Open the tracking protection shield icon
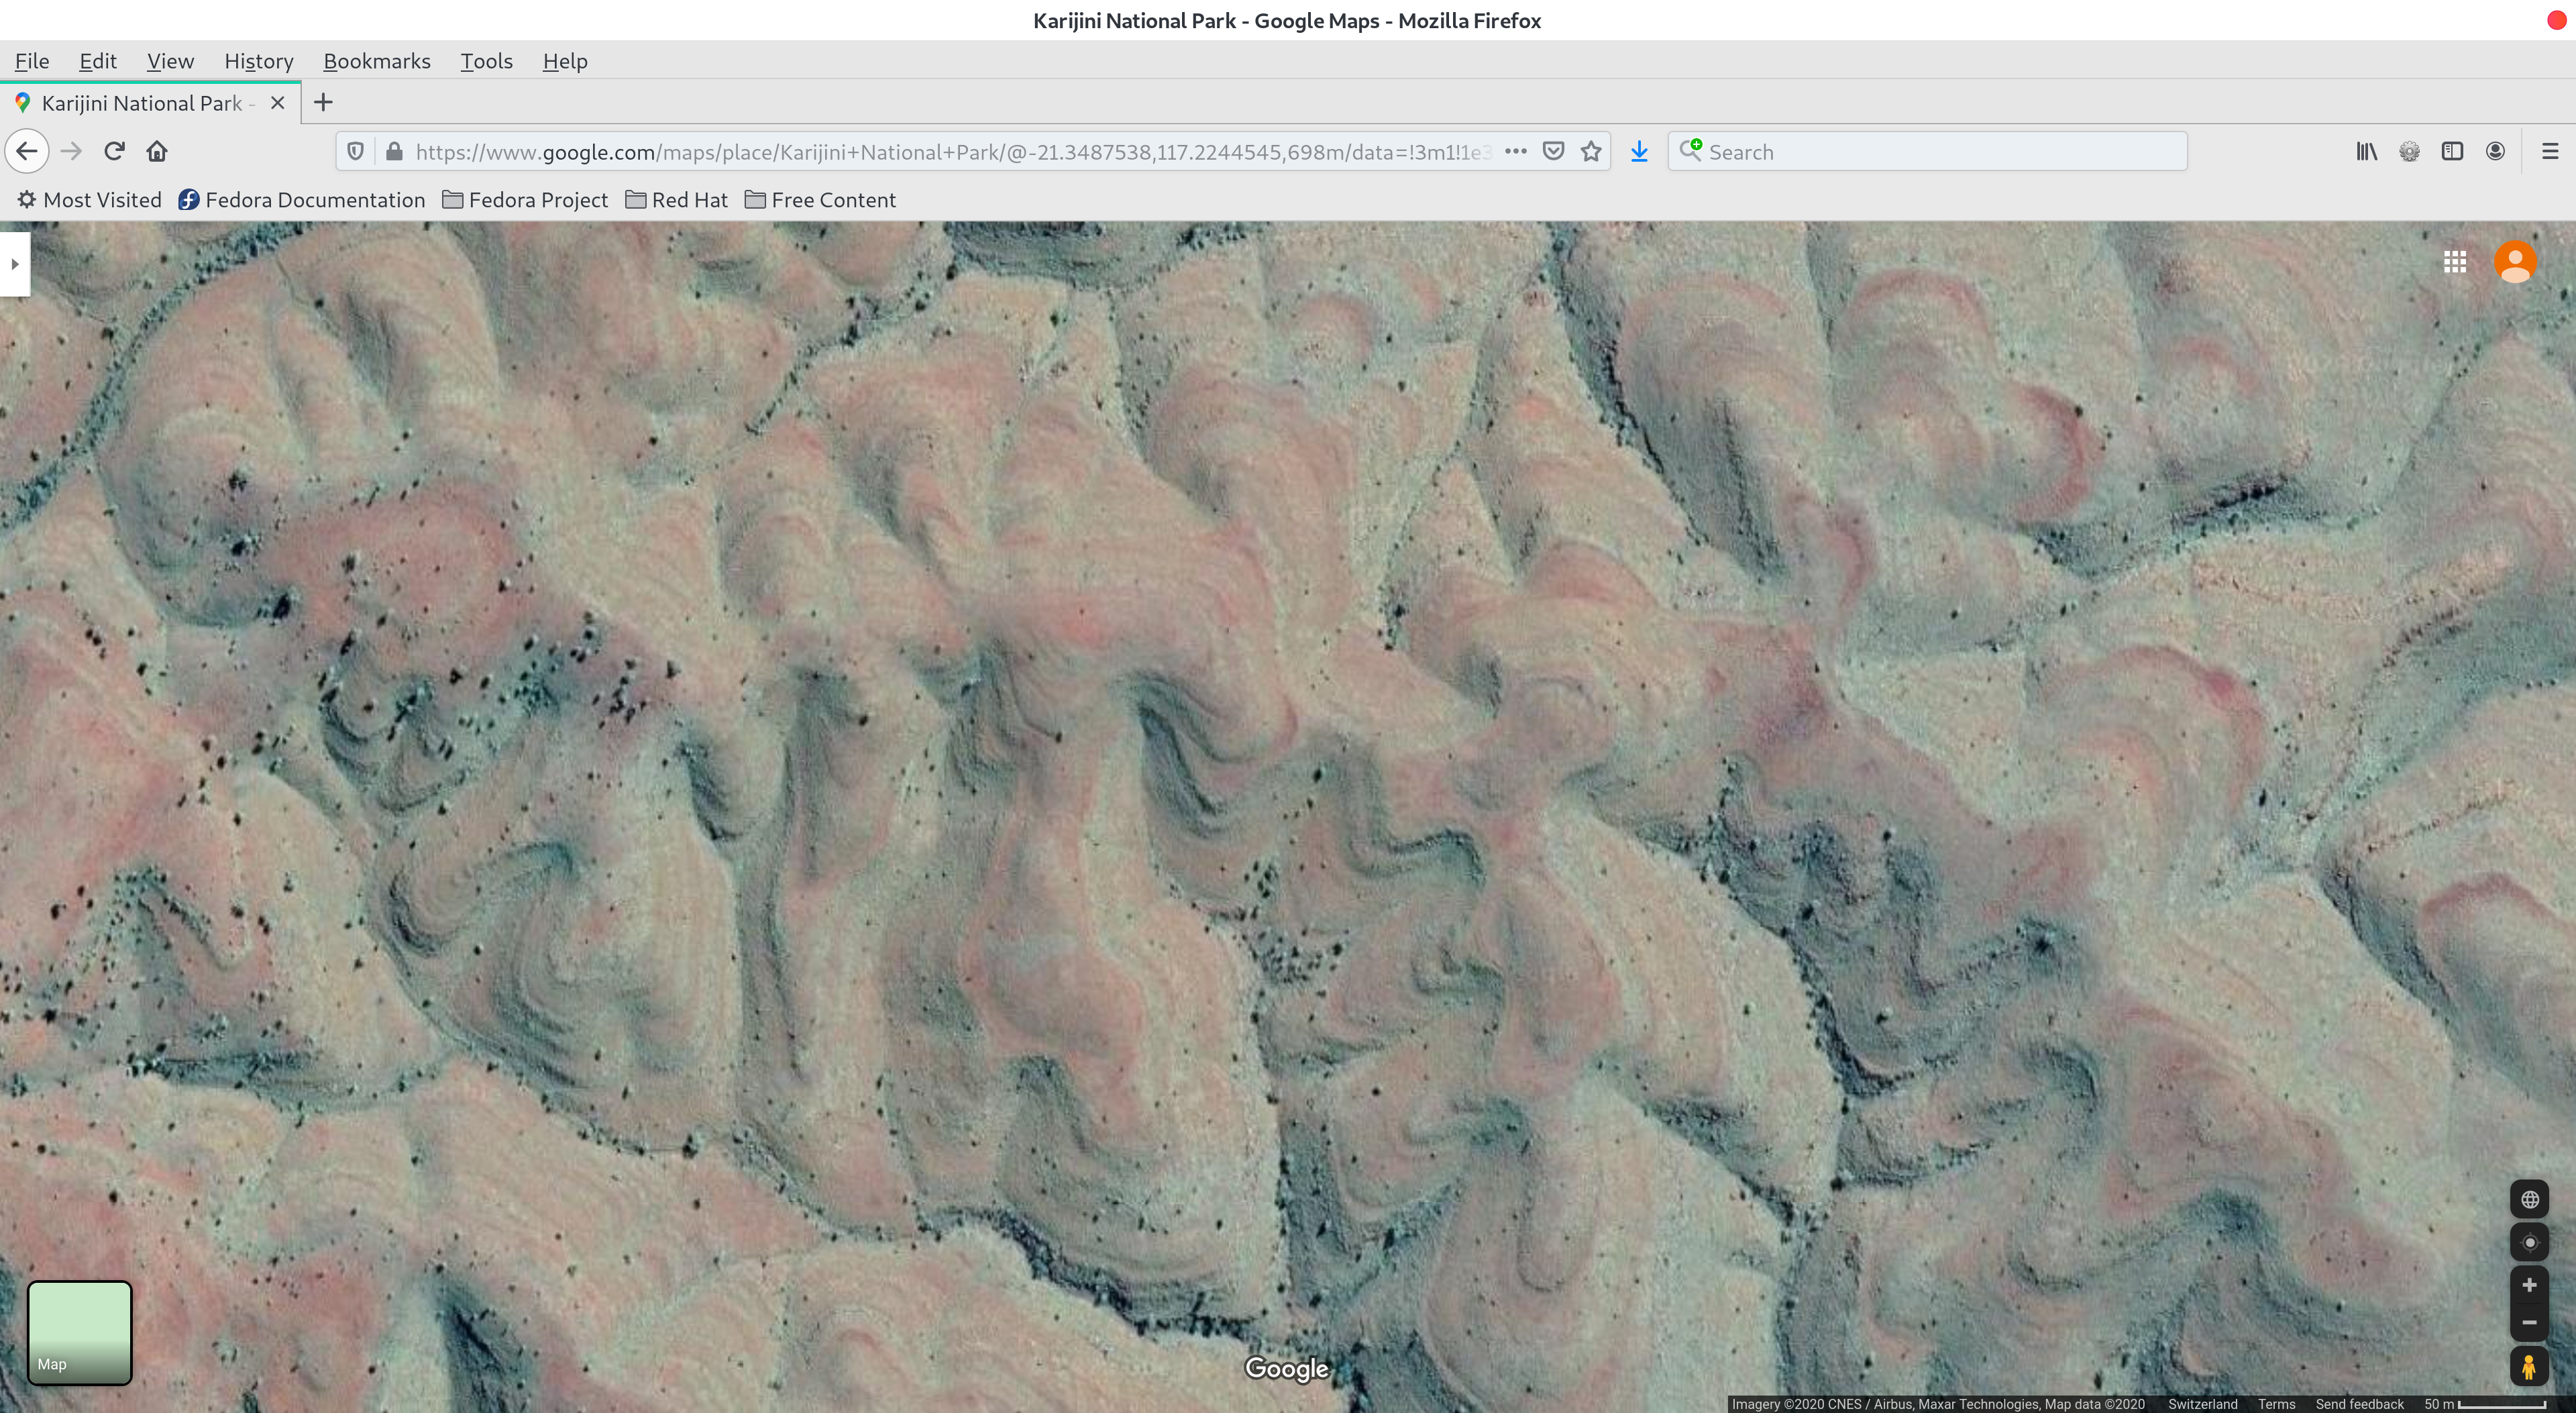Viewport: 2576px width, 1413px height. (355, 152)
